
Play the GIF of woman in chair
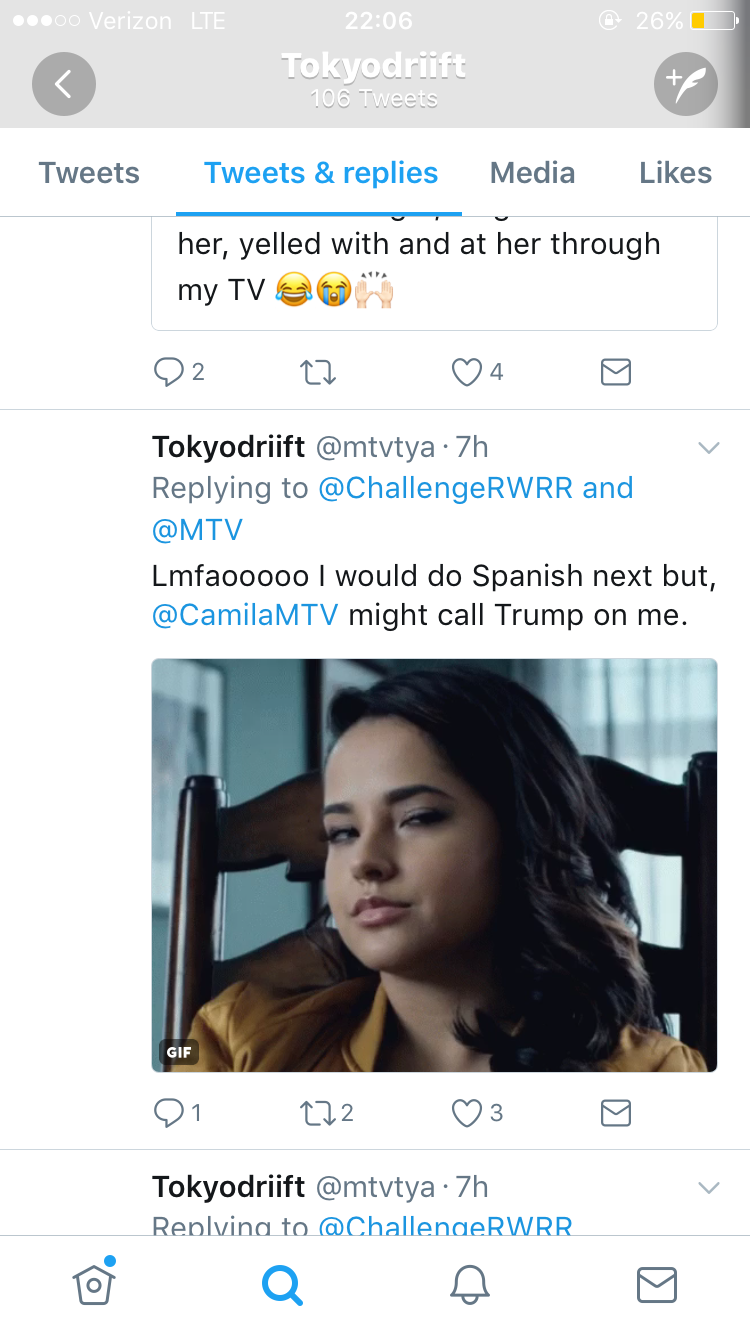point(434,865)
